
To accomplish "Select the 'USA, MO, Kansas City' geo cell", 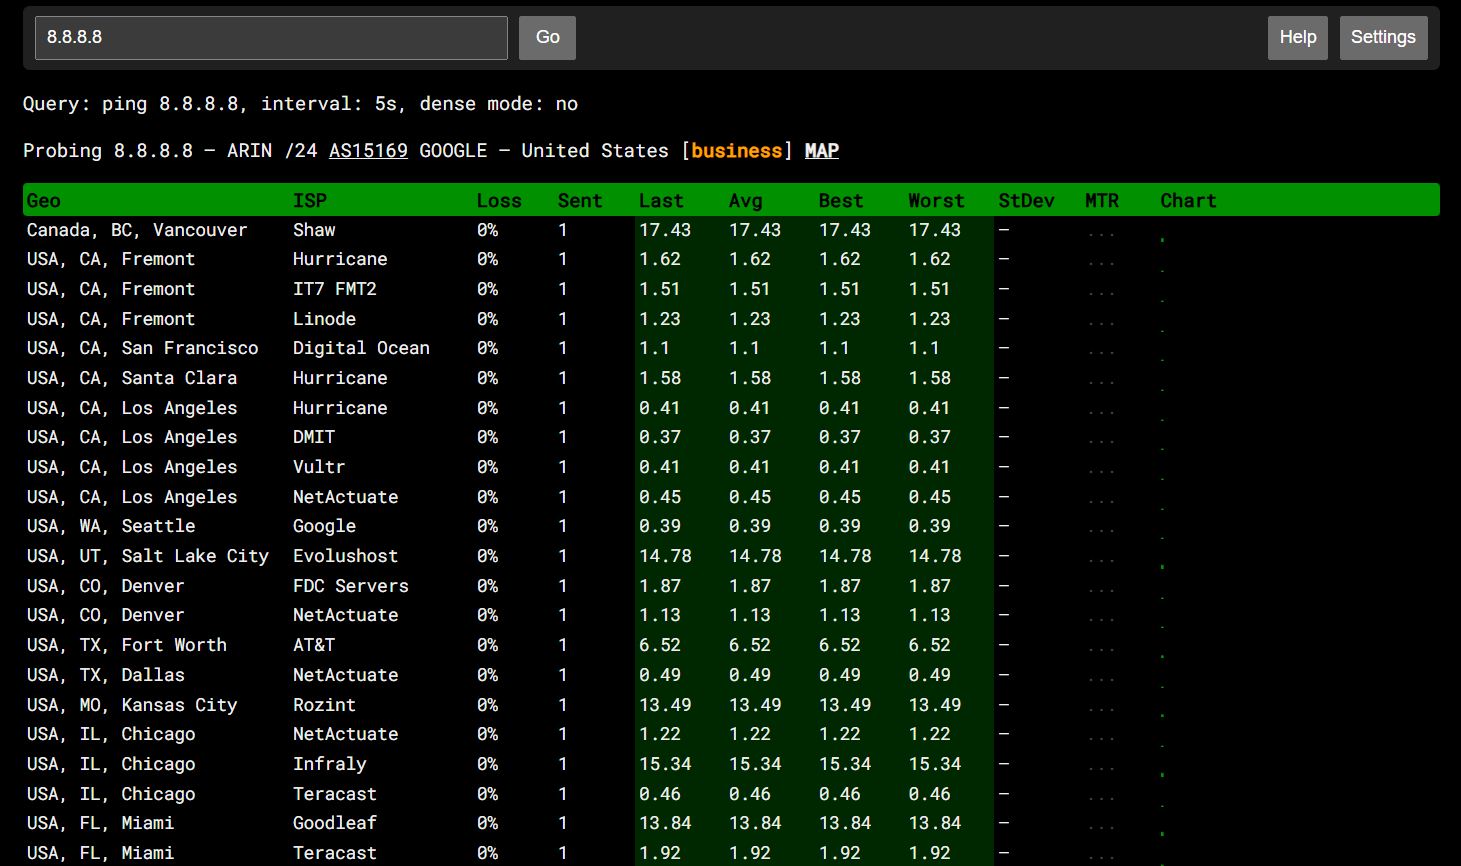I will 132,705.
